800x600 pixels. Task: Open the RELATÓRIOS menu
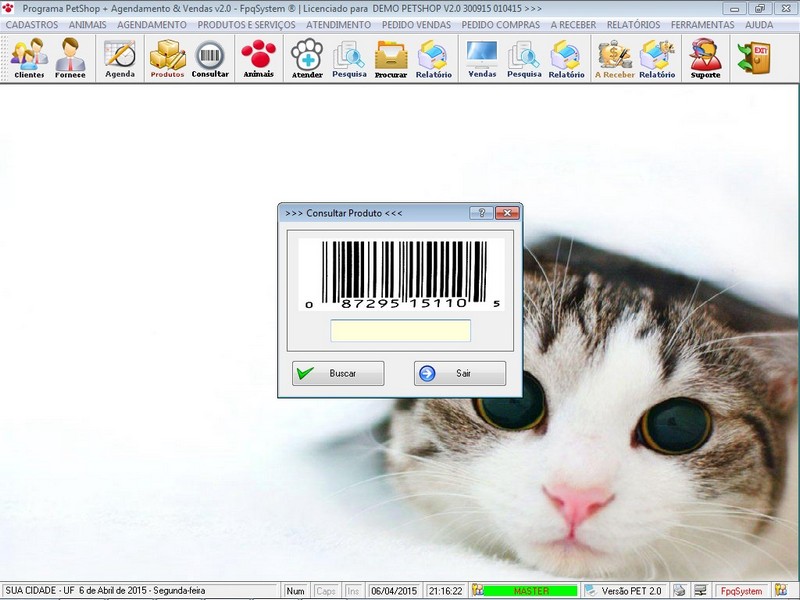pyautogui.click(x=633, y=24)
